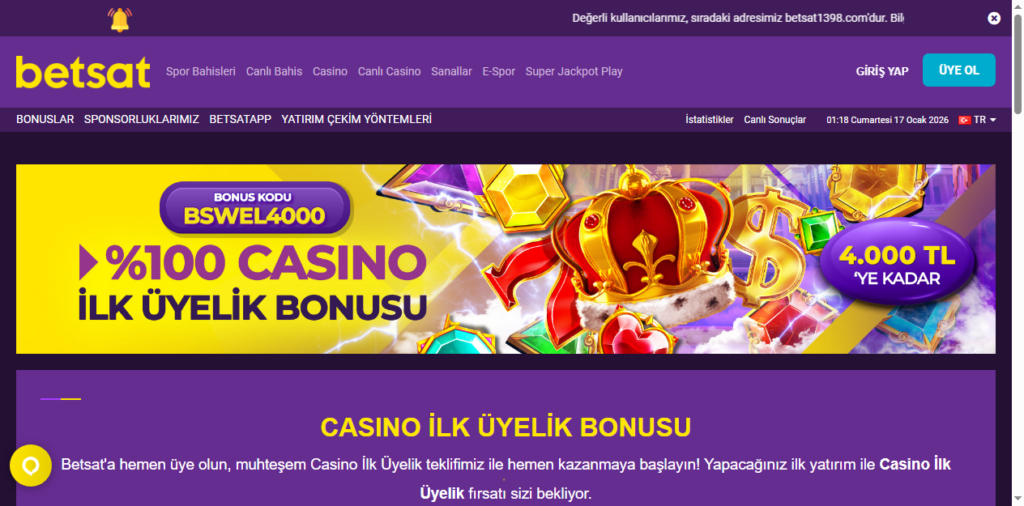Click the ÜYE OL signup button
Image resolution: width=1024 pixels, height=506 pixels.
[959, 70]
